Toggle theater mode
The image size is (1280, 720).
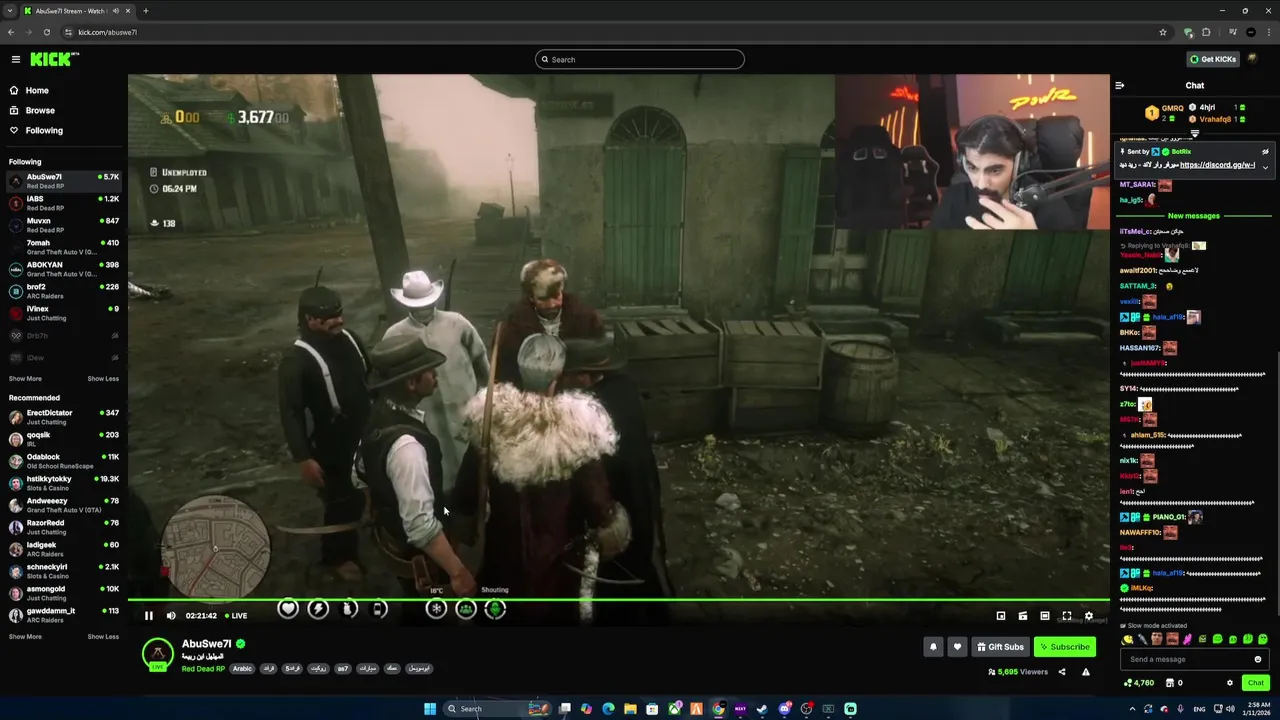(x=1045, y=616)
